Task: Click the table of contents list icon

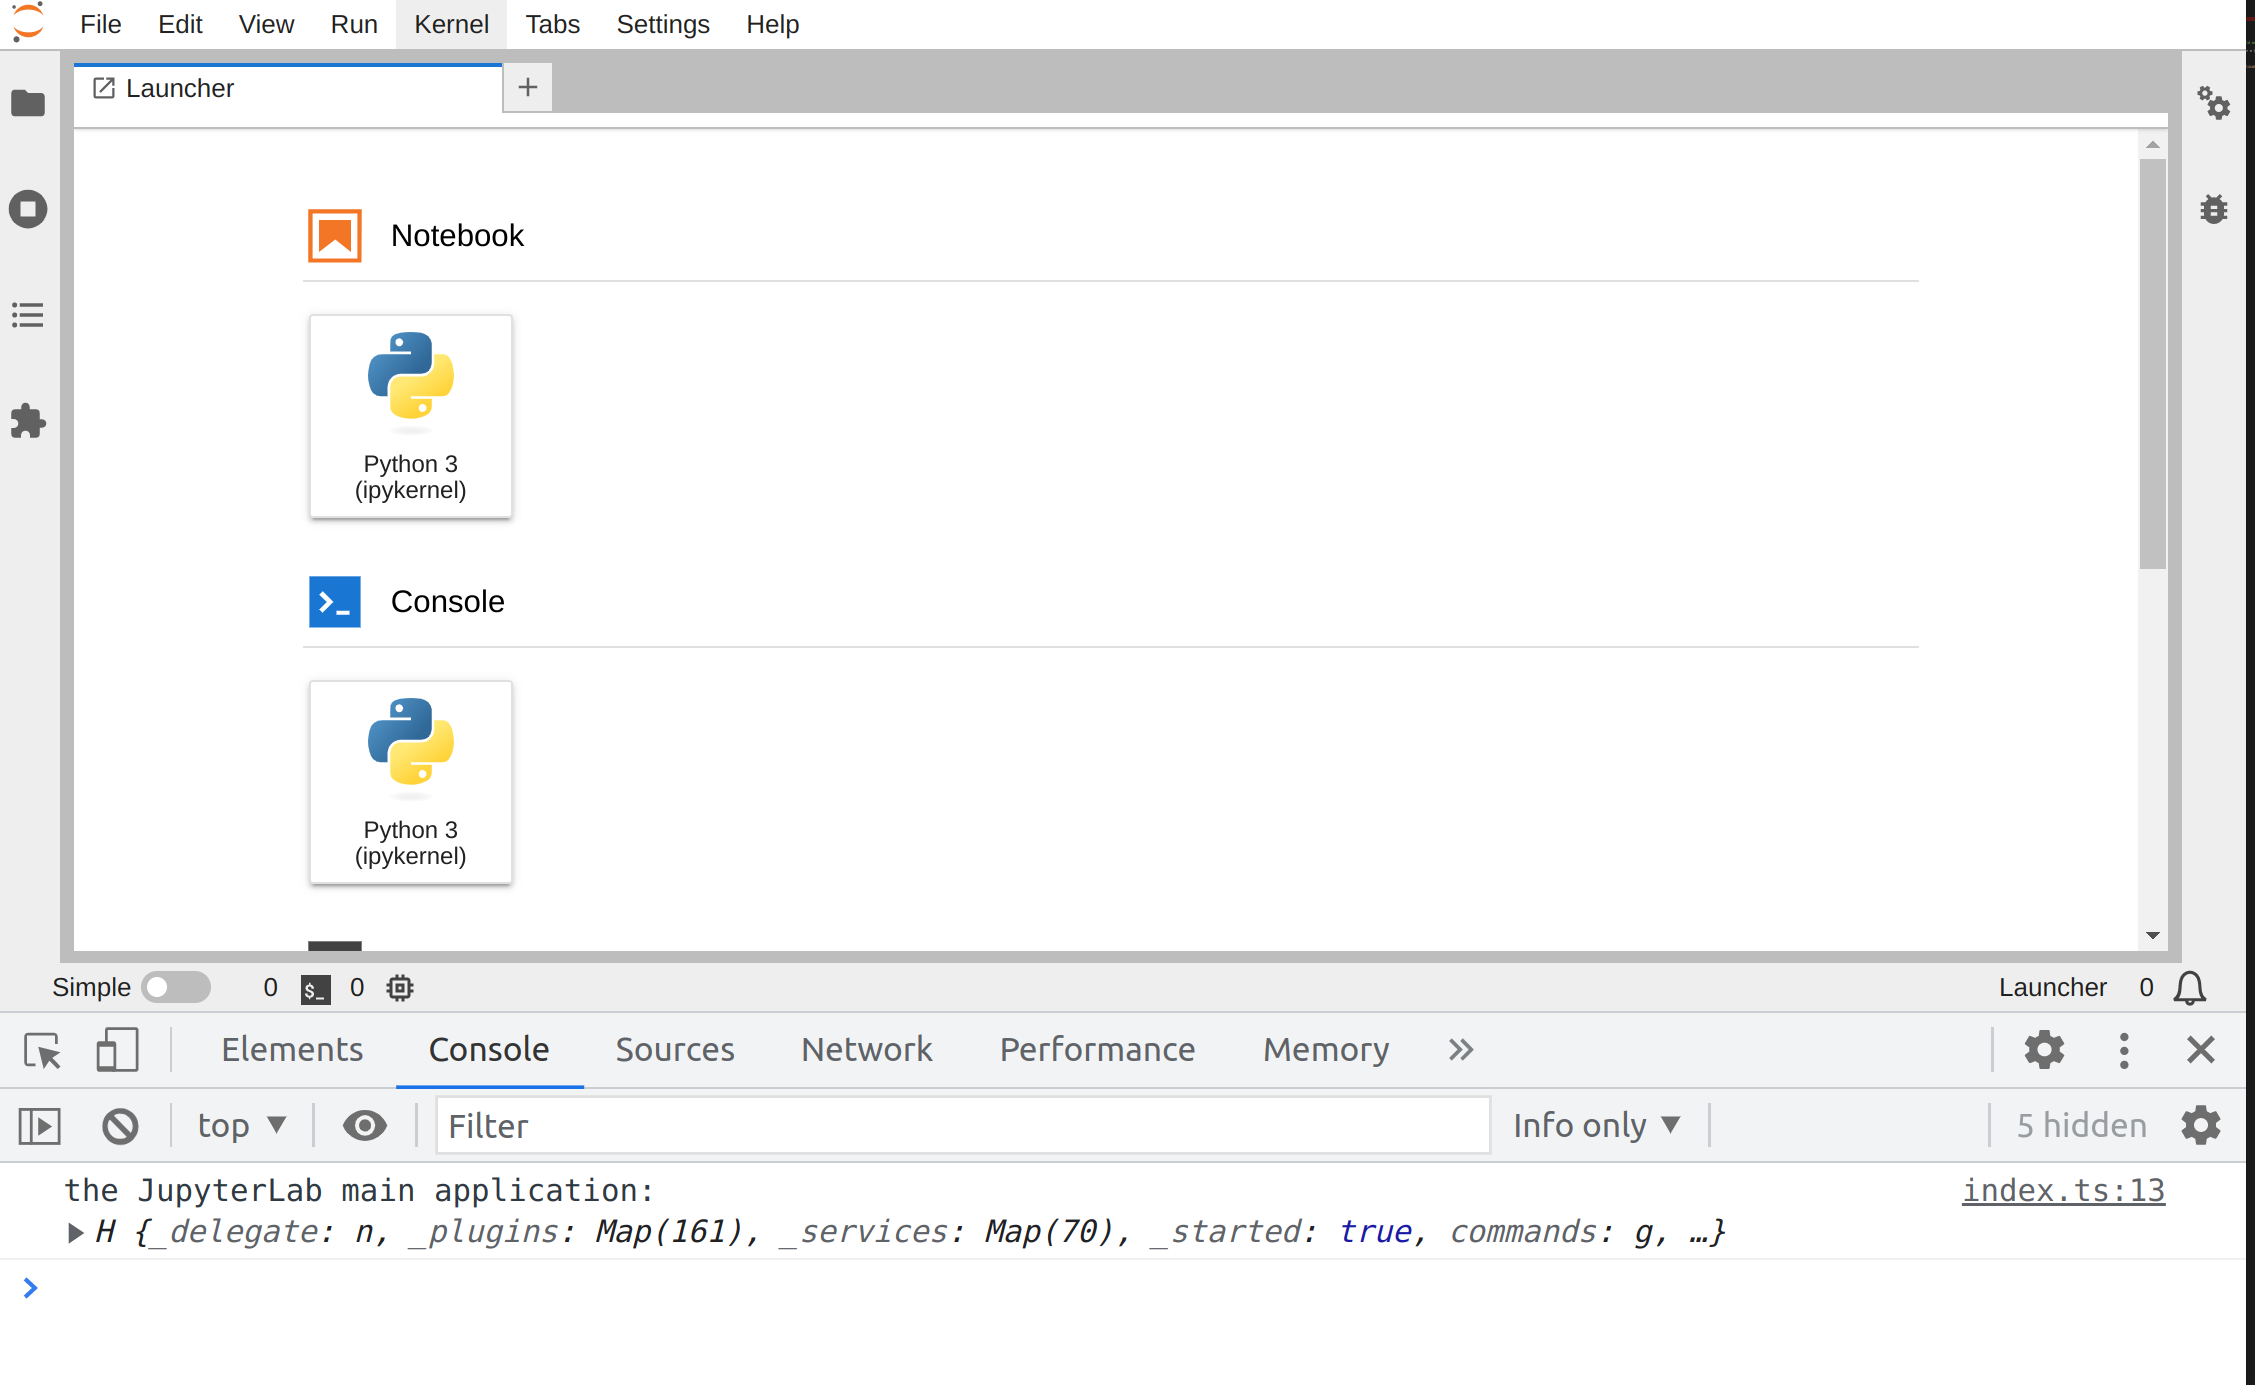Action: click(29, 316)
